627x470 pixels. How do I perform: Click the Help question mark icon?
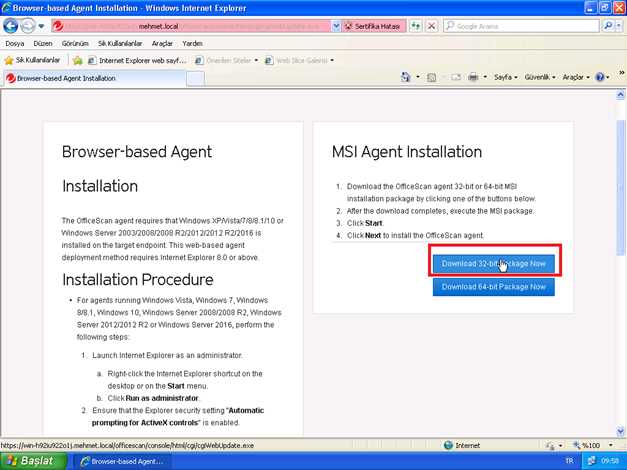(600, 77)
